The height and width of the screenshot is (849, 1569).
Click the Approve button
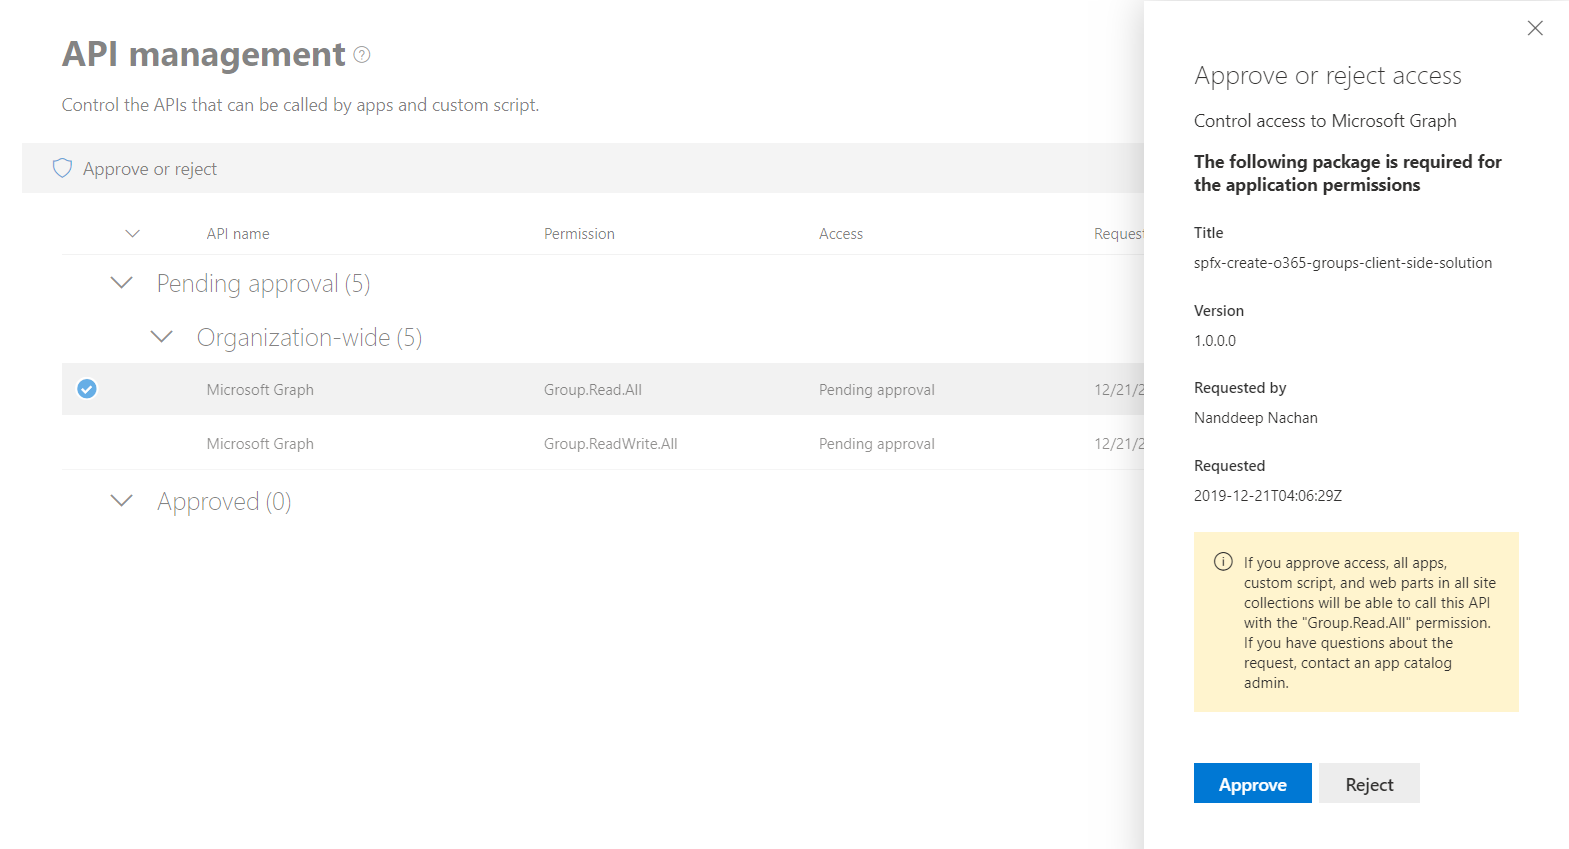point(1252,784)
